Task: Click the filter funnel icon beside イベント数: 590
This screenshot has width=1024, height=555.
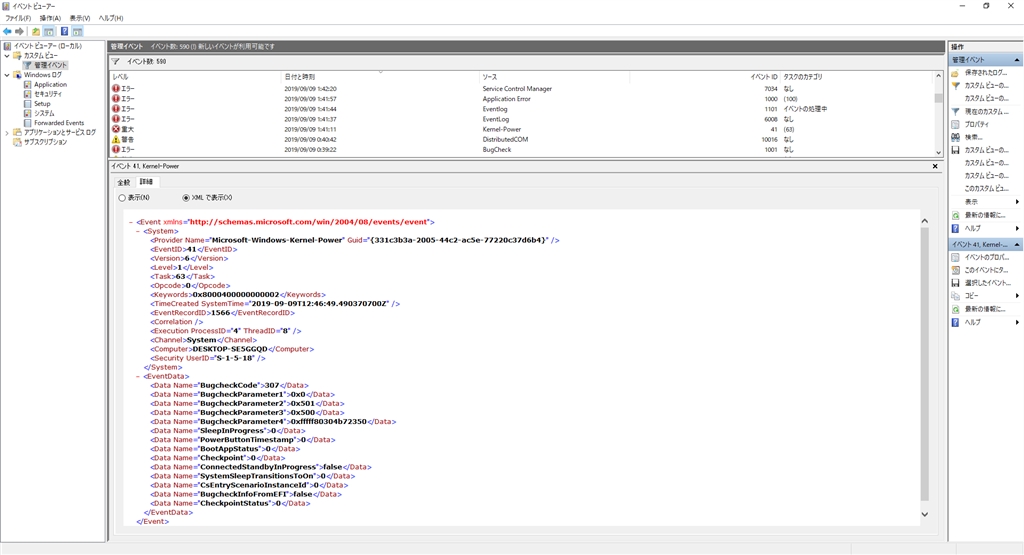Action: coord(115,61)
